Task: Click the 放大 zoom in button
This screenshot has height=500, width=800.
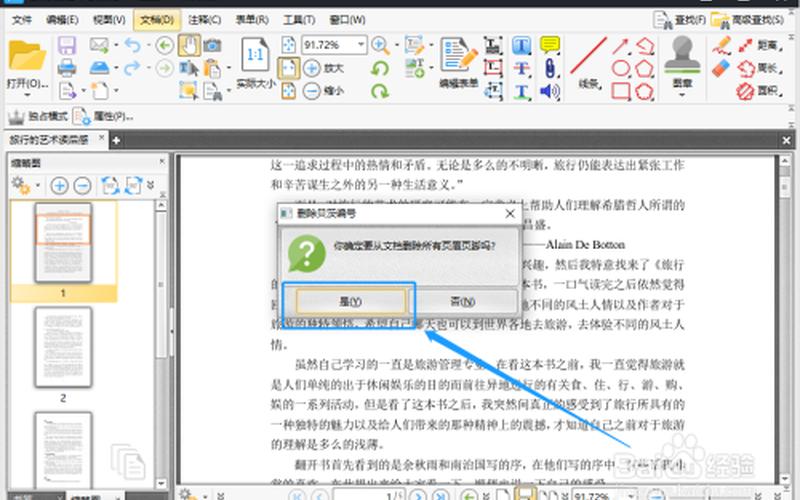Action: 323,68
